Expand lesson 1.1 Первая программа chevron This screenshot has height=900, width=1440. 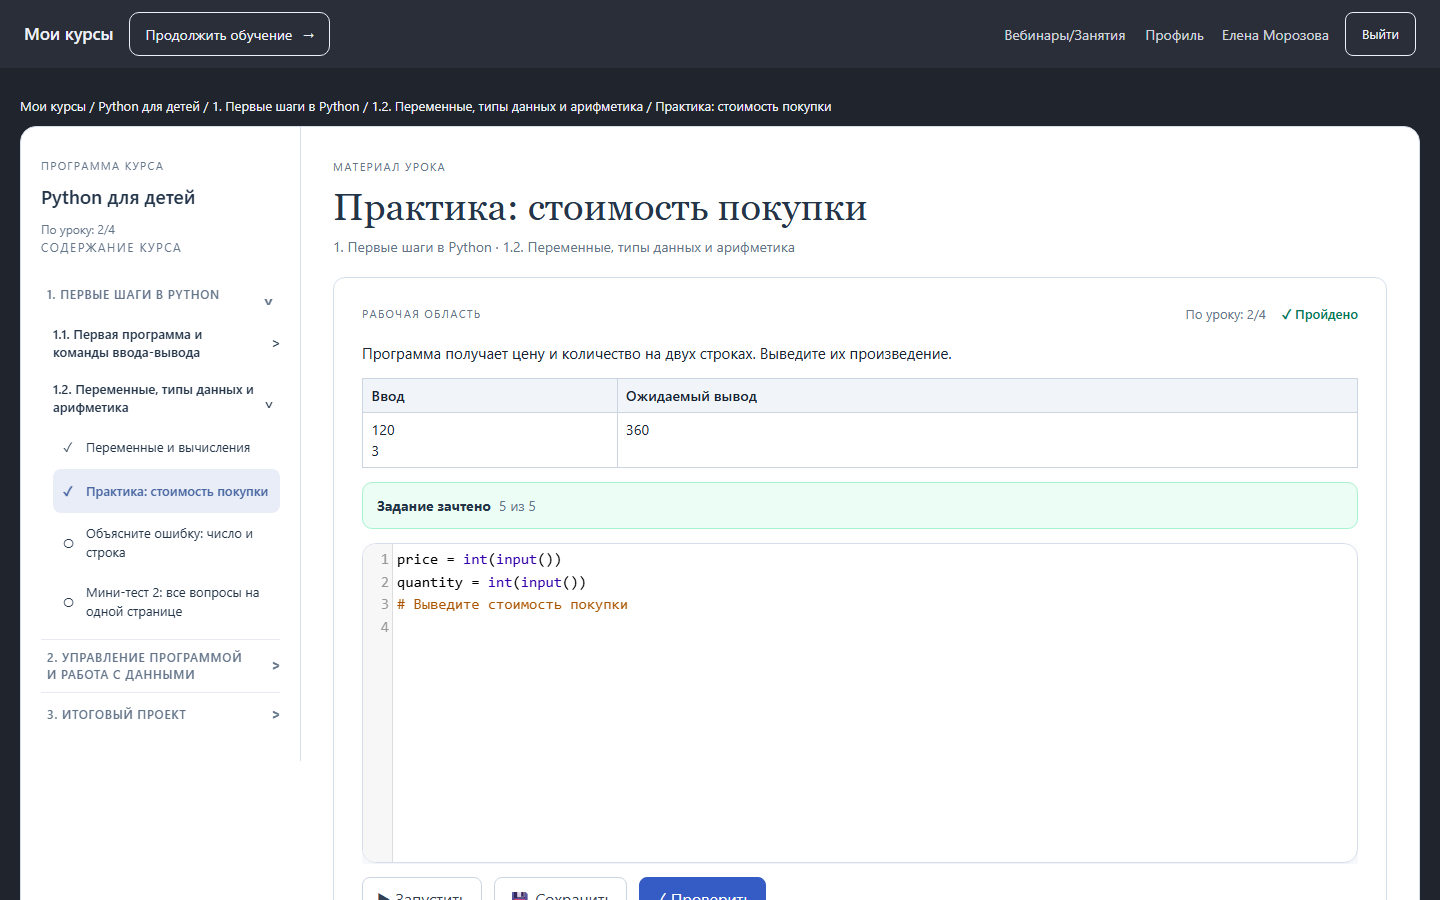276,343
